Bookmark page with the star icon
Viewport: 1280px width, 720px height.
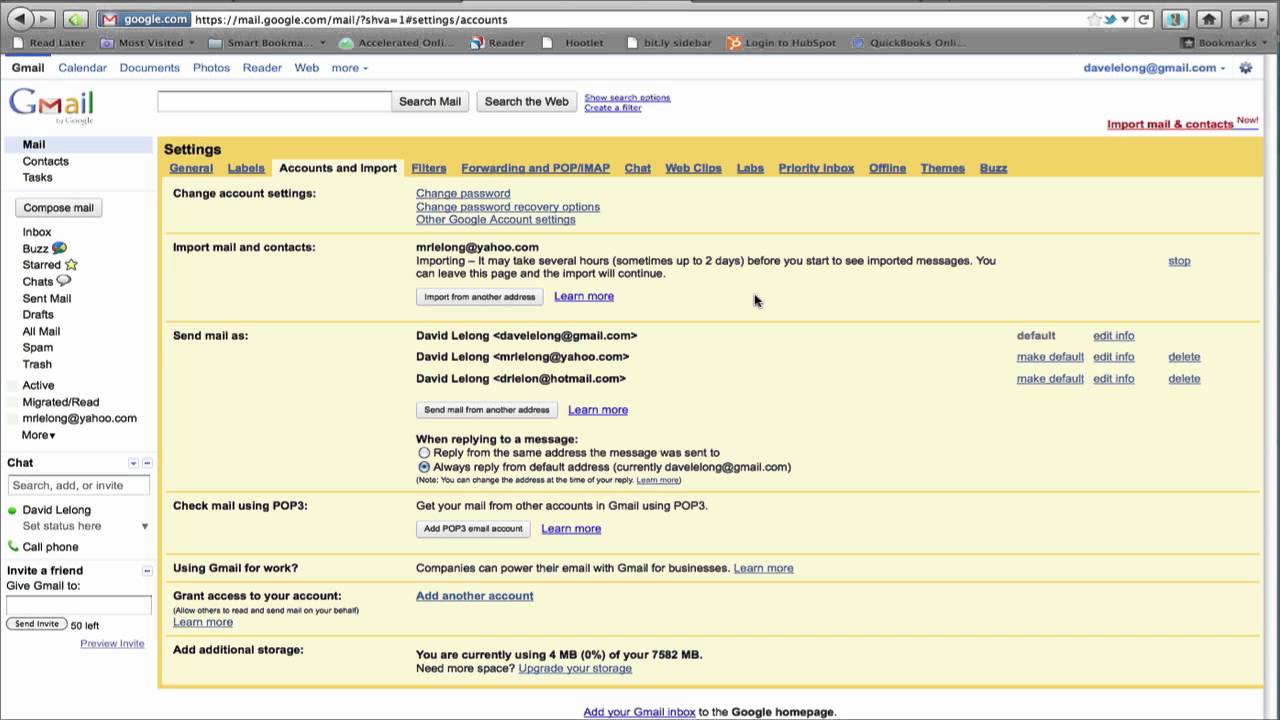pos(1094,19)
